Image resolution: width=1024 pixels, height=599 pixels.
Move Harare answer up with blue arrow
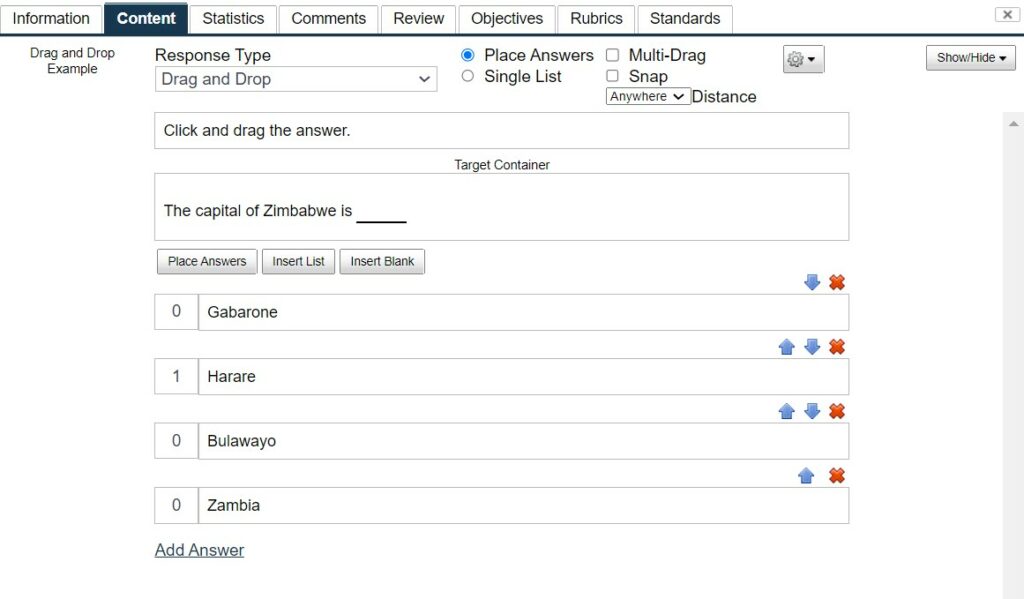point(786,347)
